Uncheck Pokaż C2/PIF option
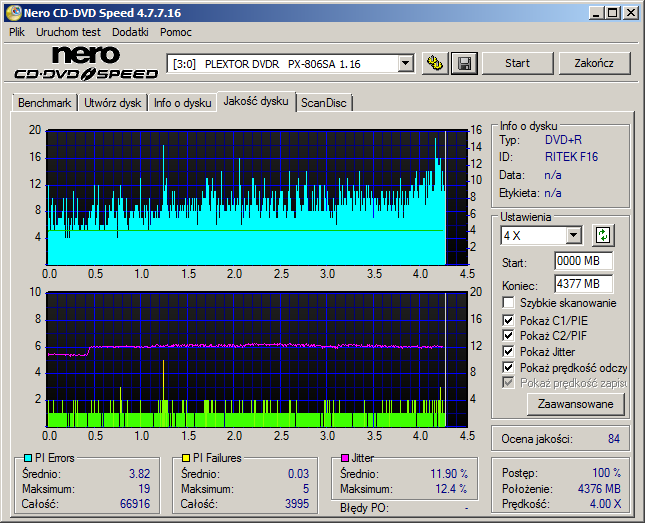The image size is (645, 523). click(508, 335)
